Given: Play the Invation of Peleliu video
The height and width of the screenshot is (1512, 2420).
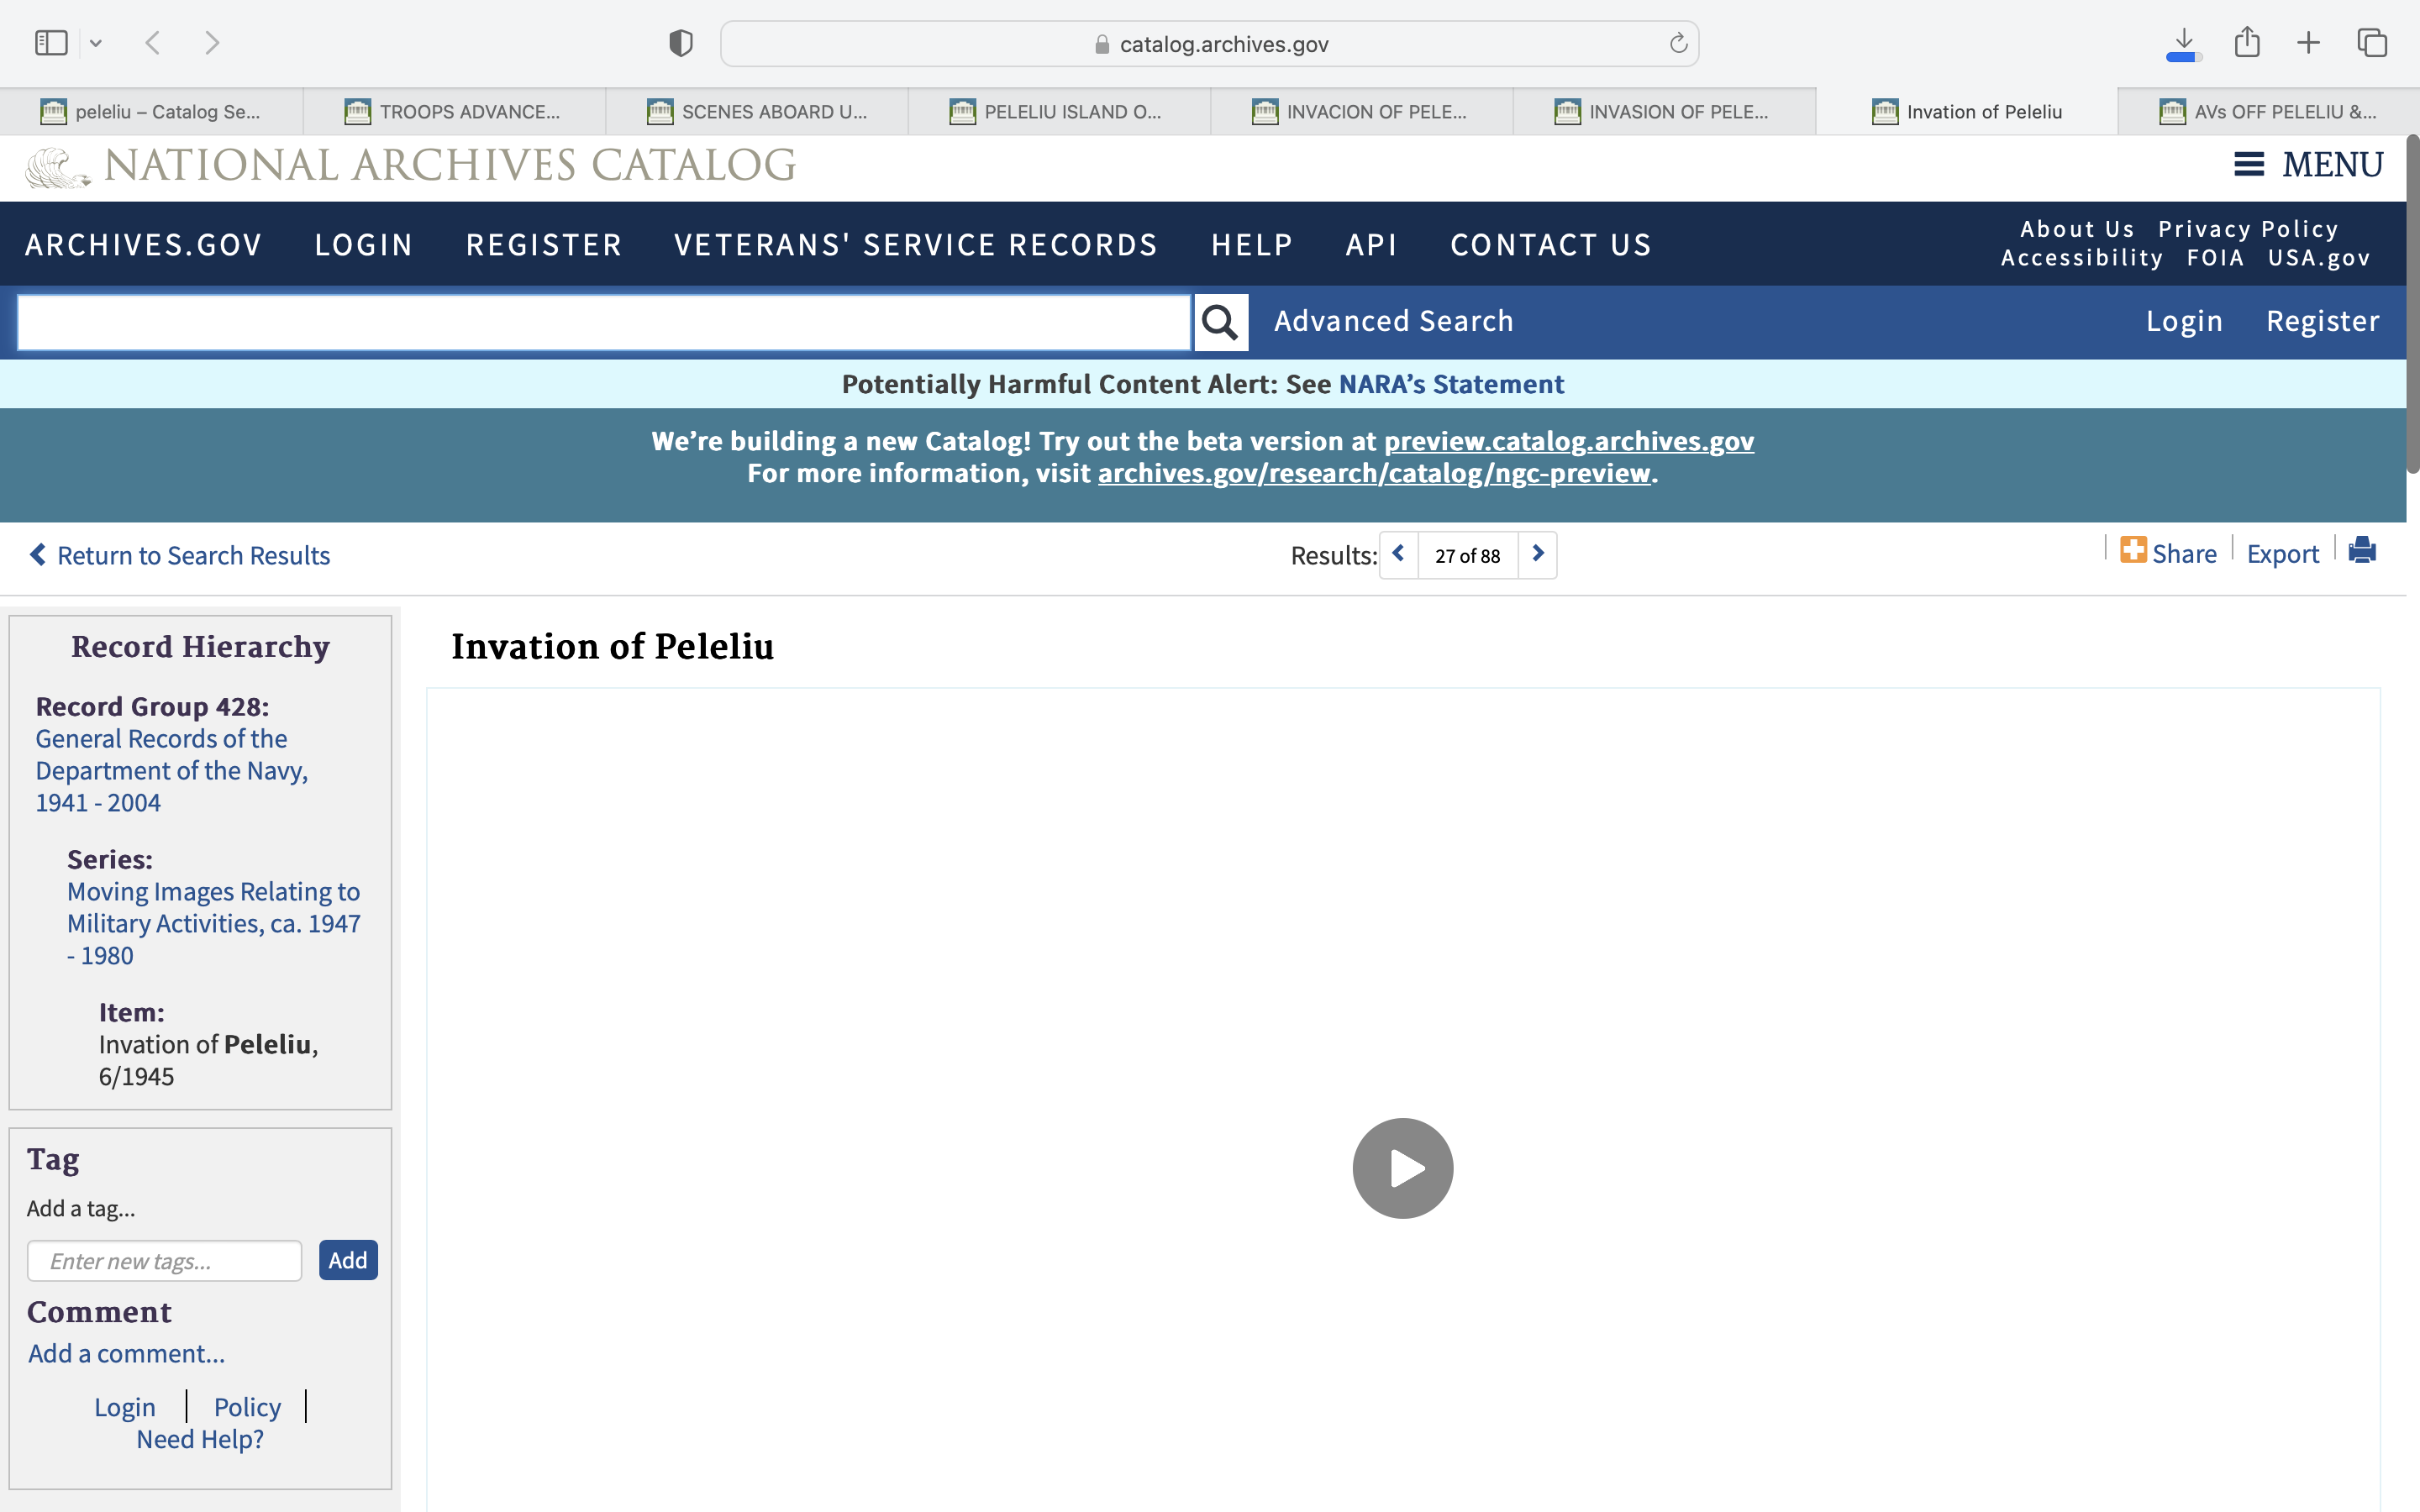Looking at the screenshot, I should tap(1402, 1168).
